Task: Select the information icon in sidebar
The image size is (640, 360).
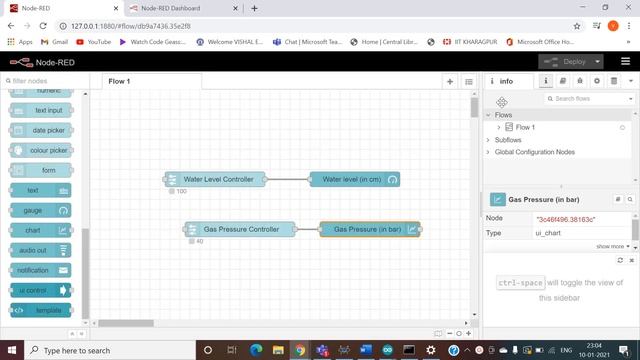Action: click(546, 81)
